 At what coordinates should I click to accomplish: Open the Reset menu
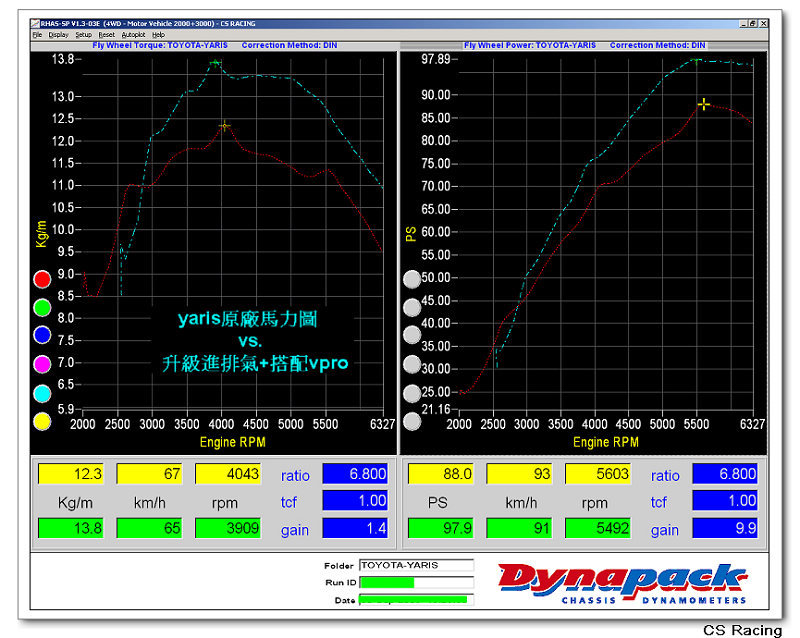[x=107, y=35]
